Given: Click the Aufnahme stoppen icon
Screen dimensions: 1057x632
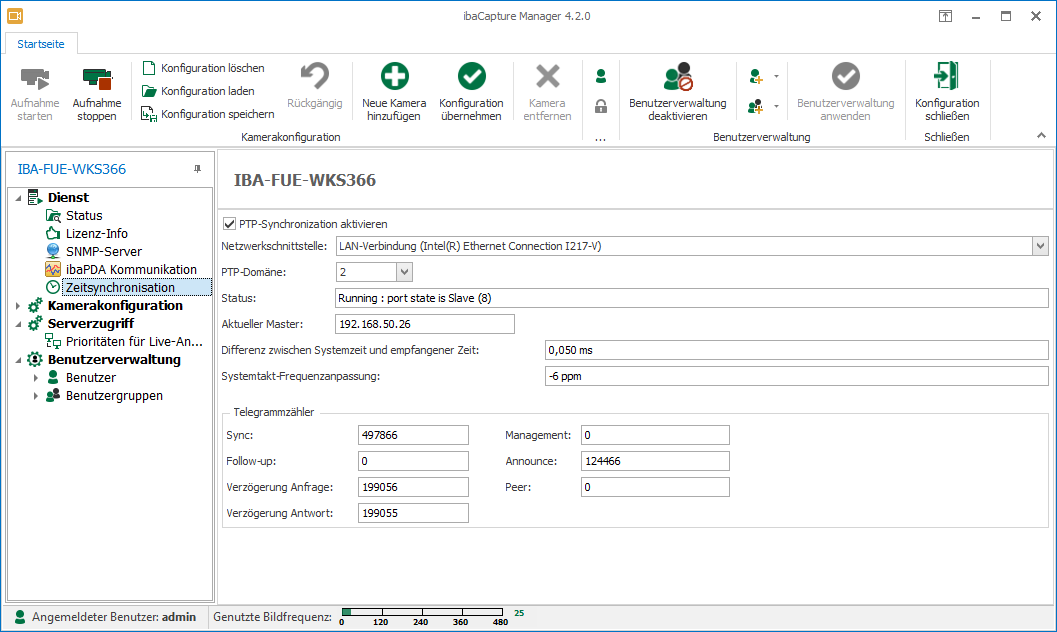Looking at the screenshot, I should [x=97, y=80].
